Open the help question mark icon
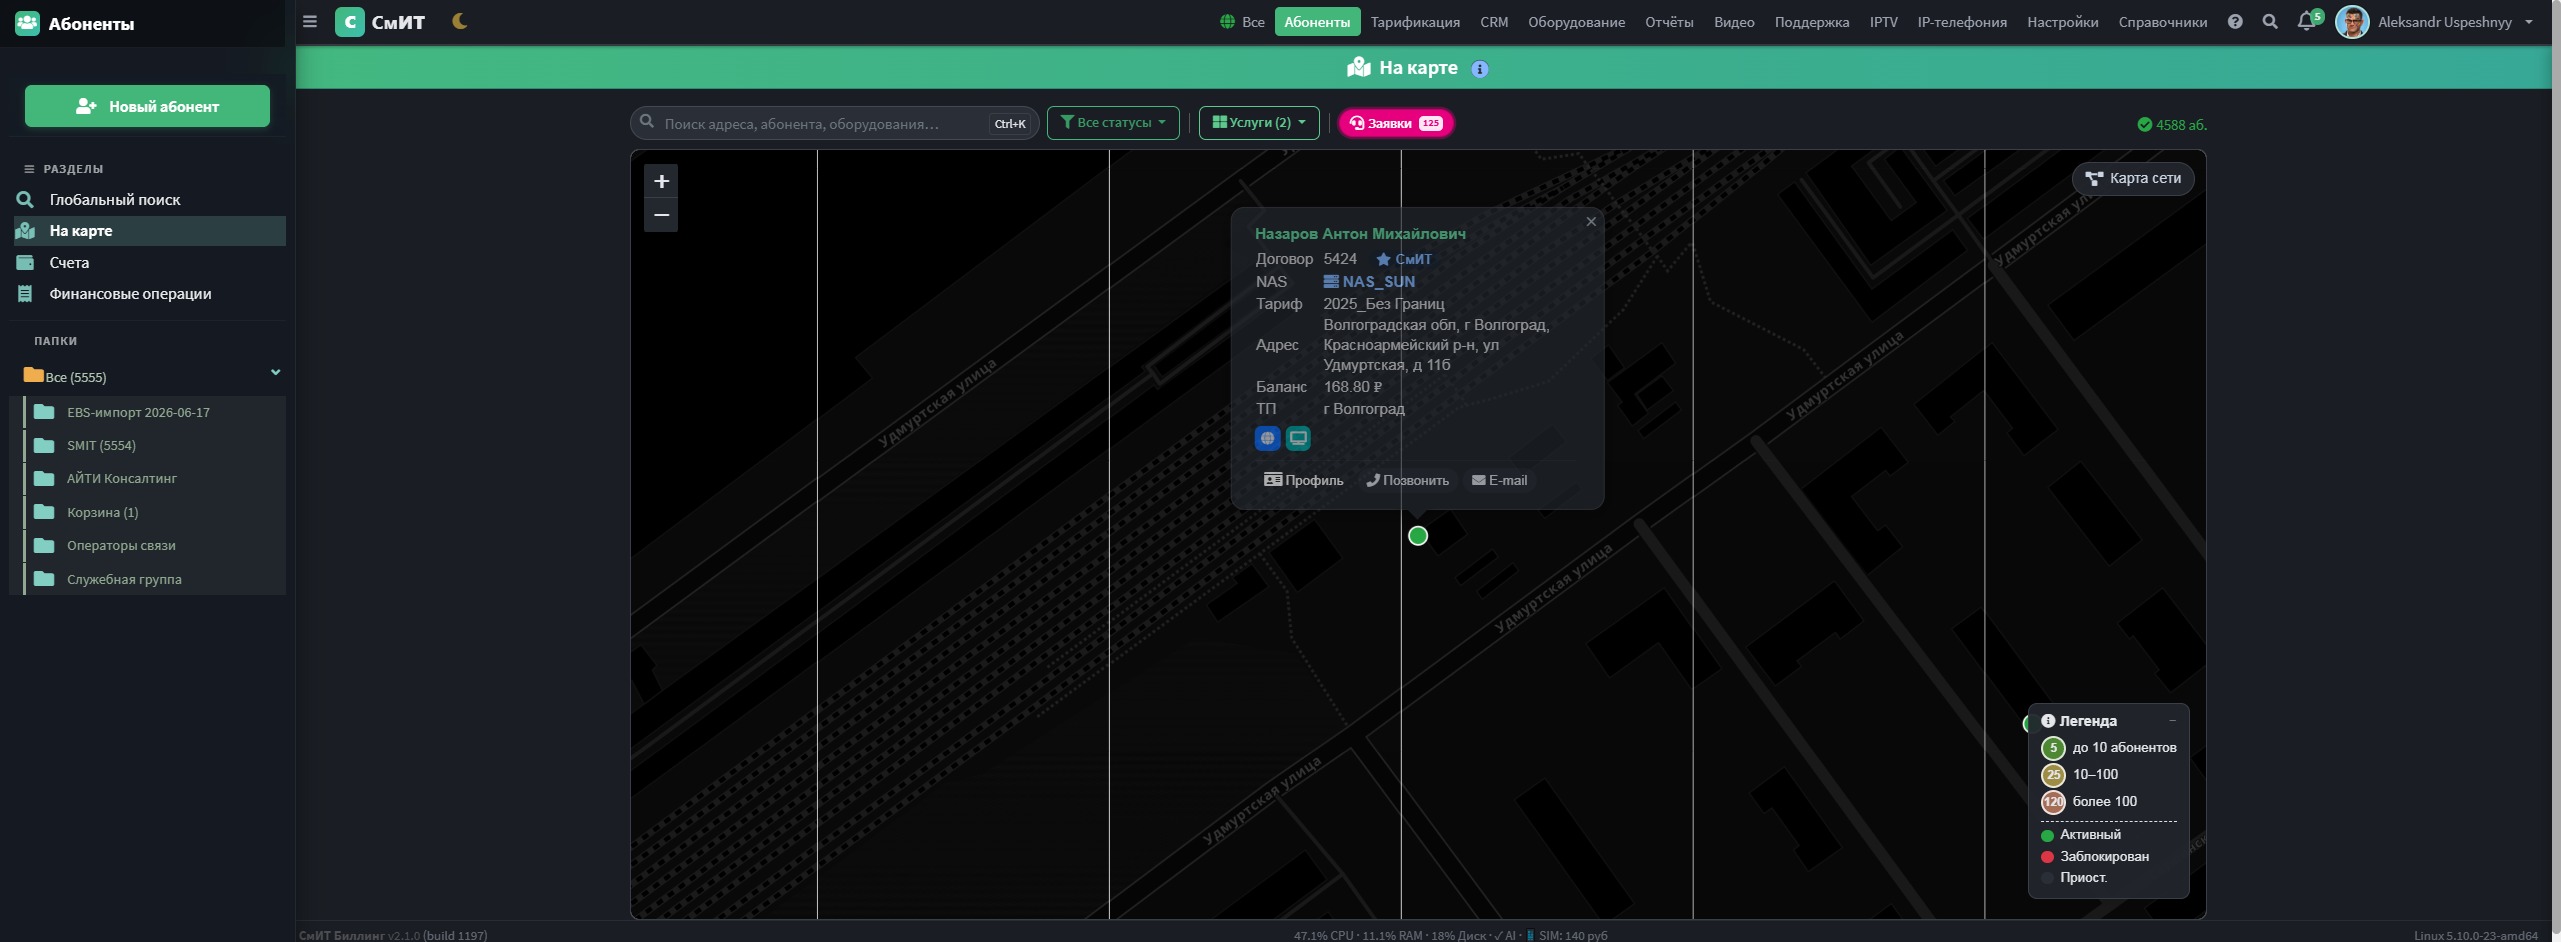The image size is (2561, 942). [2235, 22]
